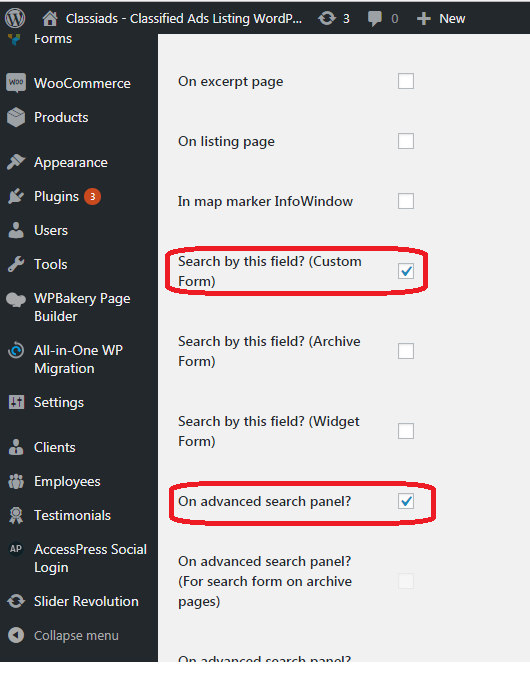Open the New content menu
The image size is (530, 695).
coord(441,19)
